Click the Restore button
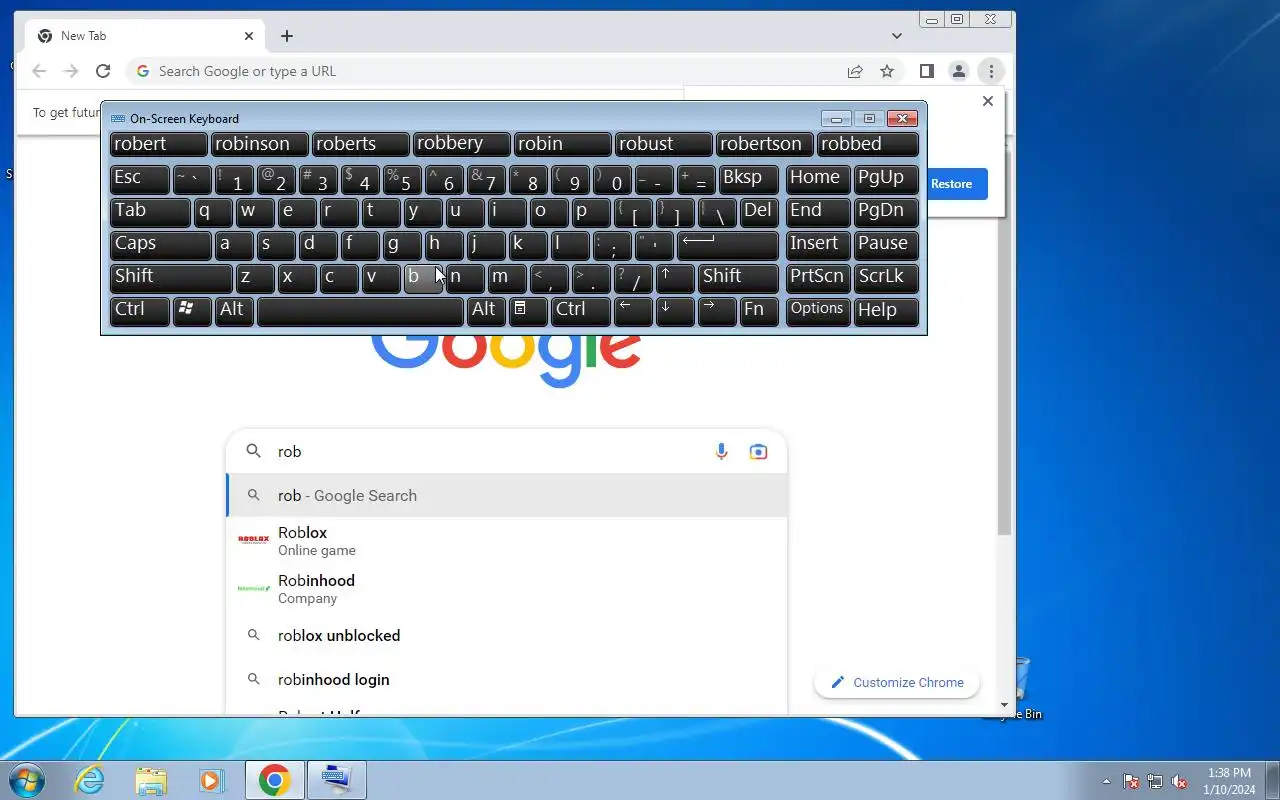This screenshot has width=1280, height=800. coord(952,184)
